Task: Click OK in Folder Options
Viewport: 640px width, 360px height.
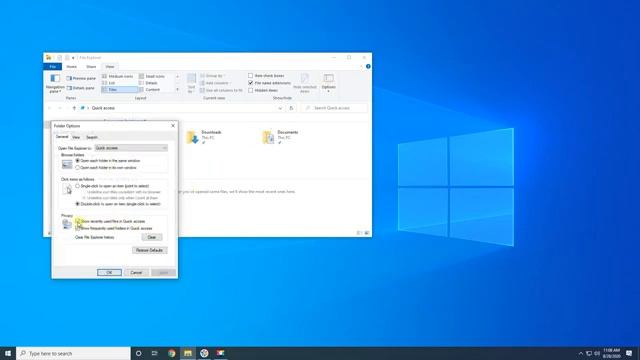Action: point(109,272)
